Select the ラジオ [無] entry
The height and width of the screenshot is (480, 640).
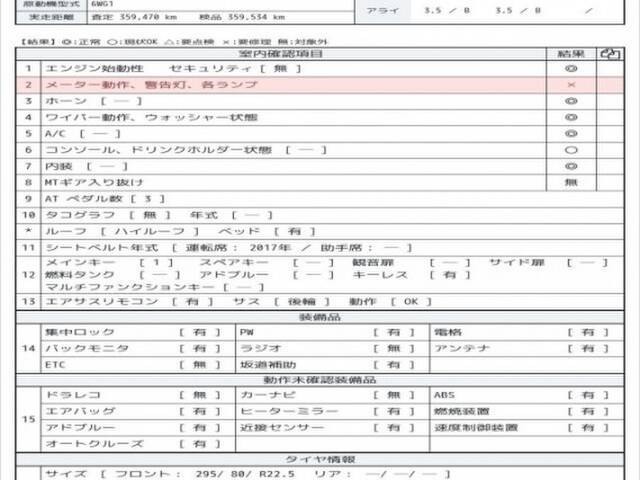(327, 349)
